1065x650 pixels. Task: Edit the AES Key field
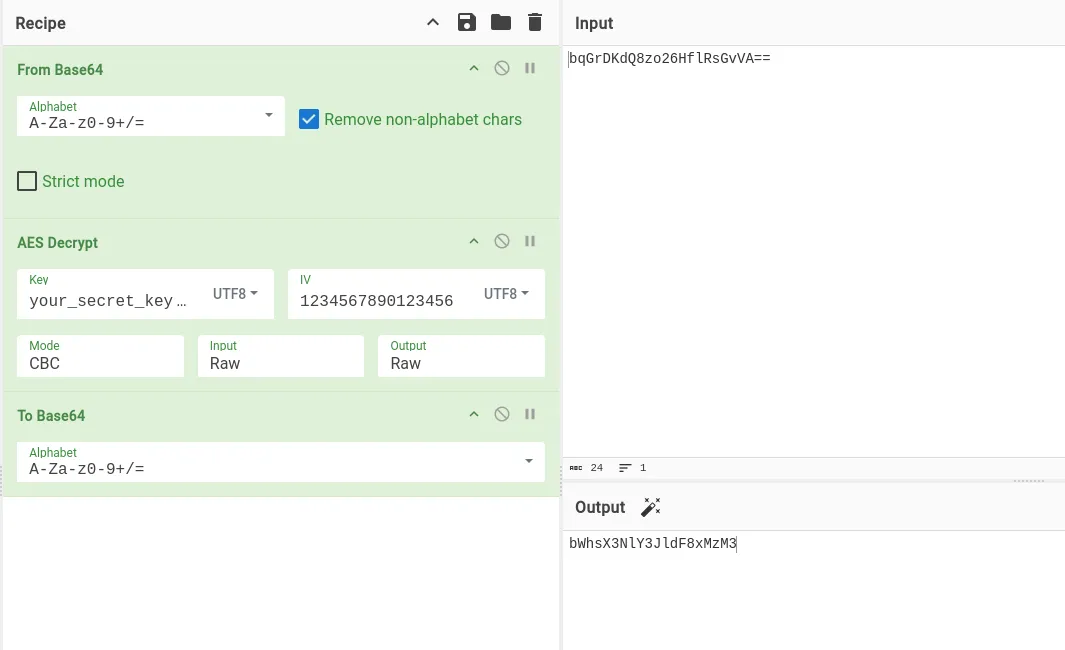109,301
